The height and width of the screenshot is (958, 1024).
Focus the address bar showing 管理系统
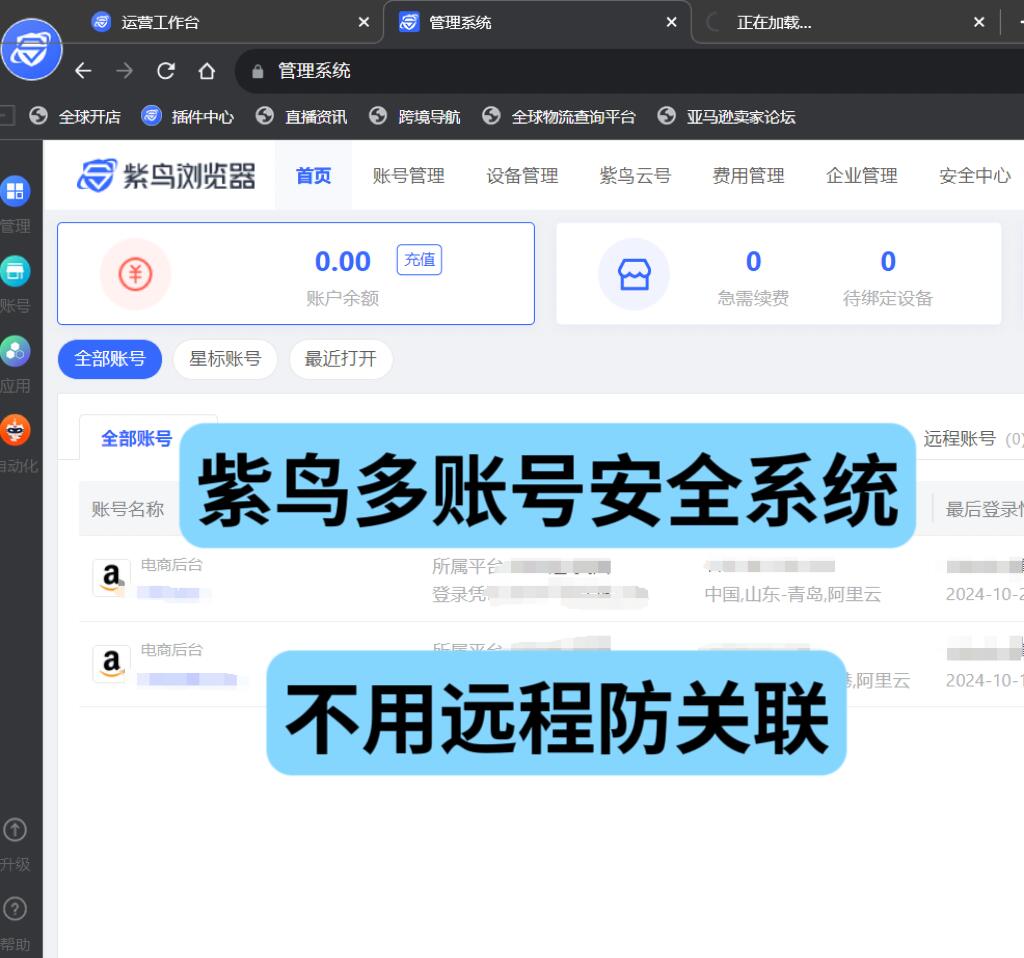[x=627, y=71]
